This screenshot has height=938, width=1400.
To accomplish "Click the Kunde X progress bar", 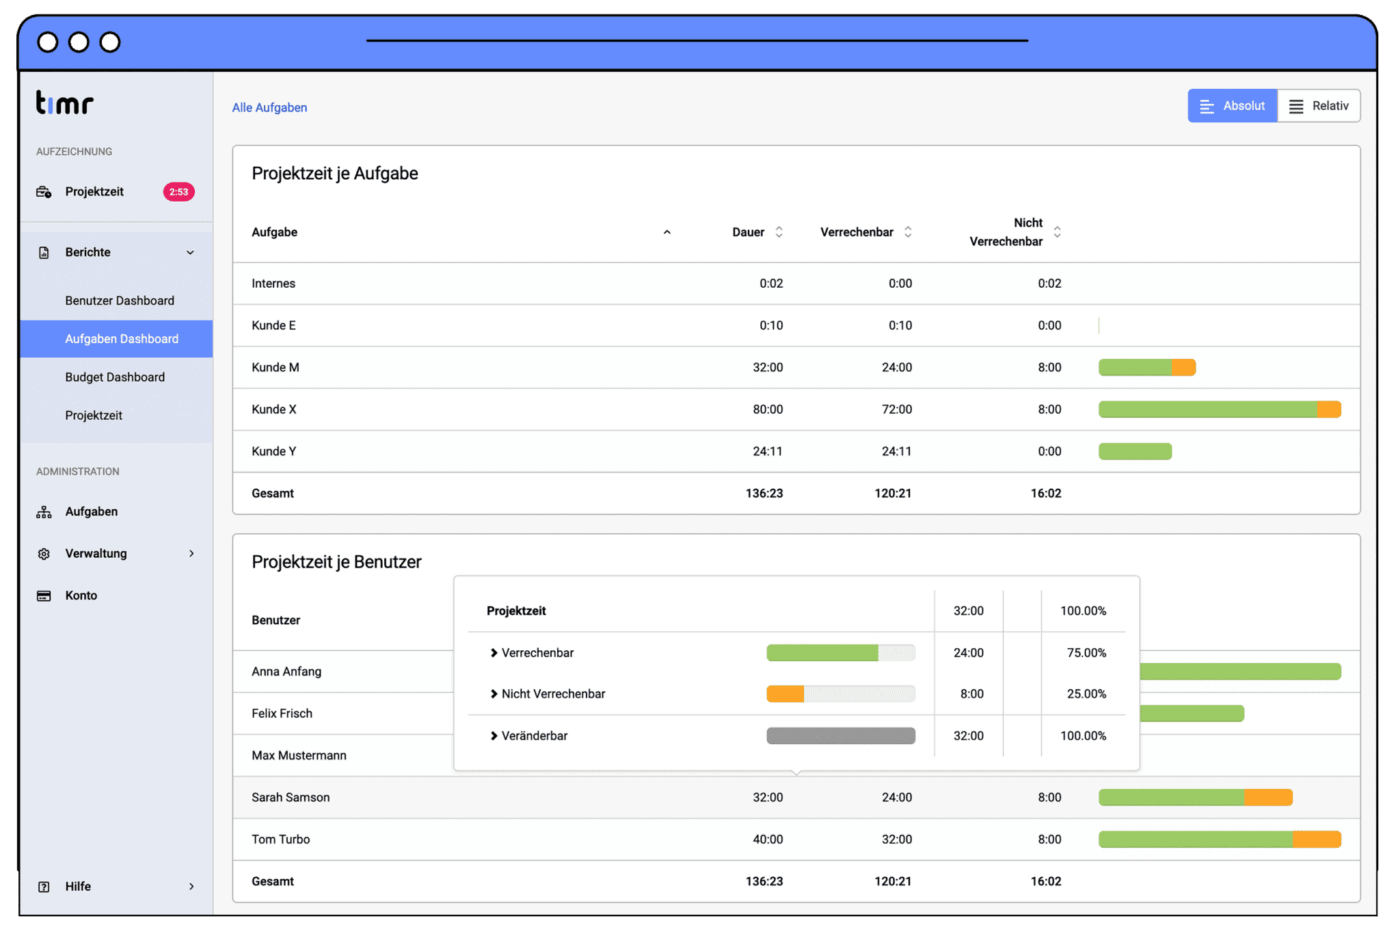I will pyautogui.click(x=1220, y=410).
